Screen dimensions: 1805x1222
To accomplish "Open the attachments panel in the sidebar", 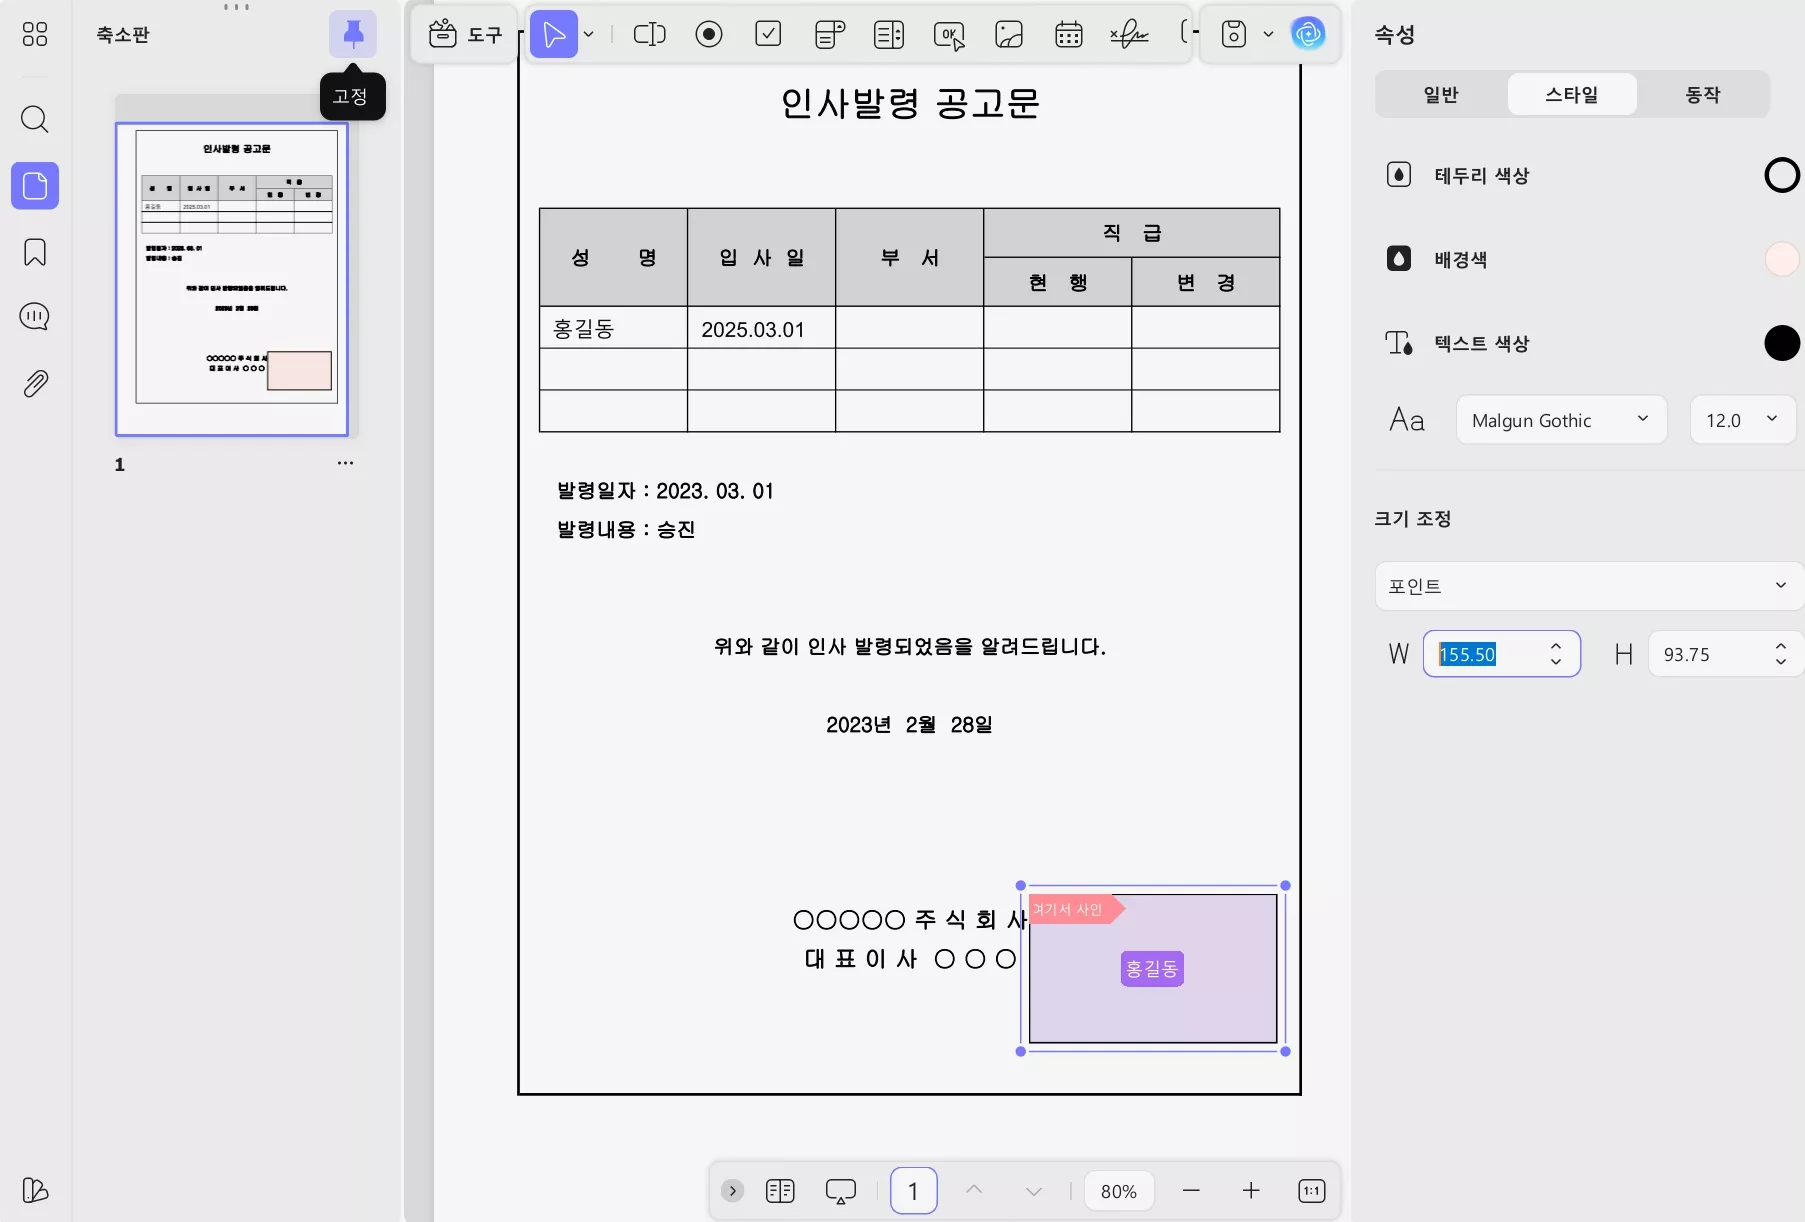I will click(x=35, y=384).
